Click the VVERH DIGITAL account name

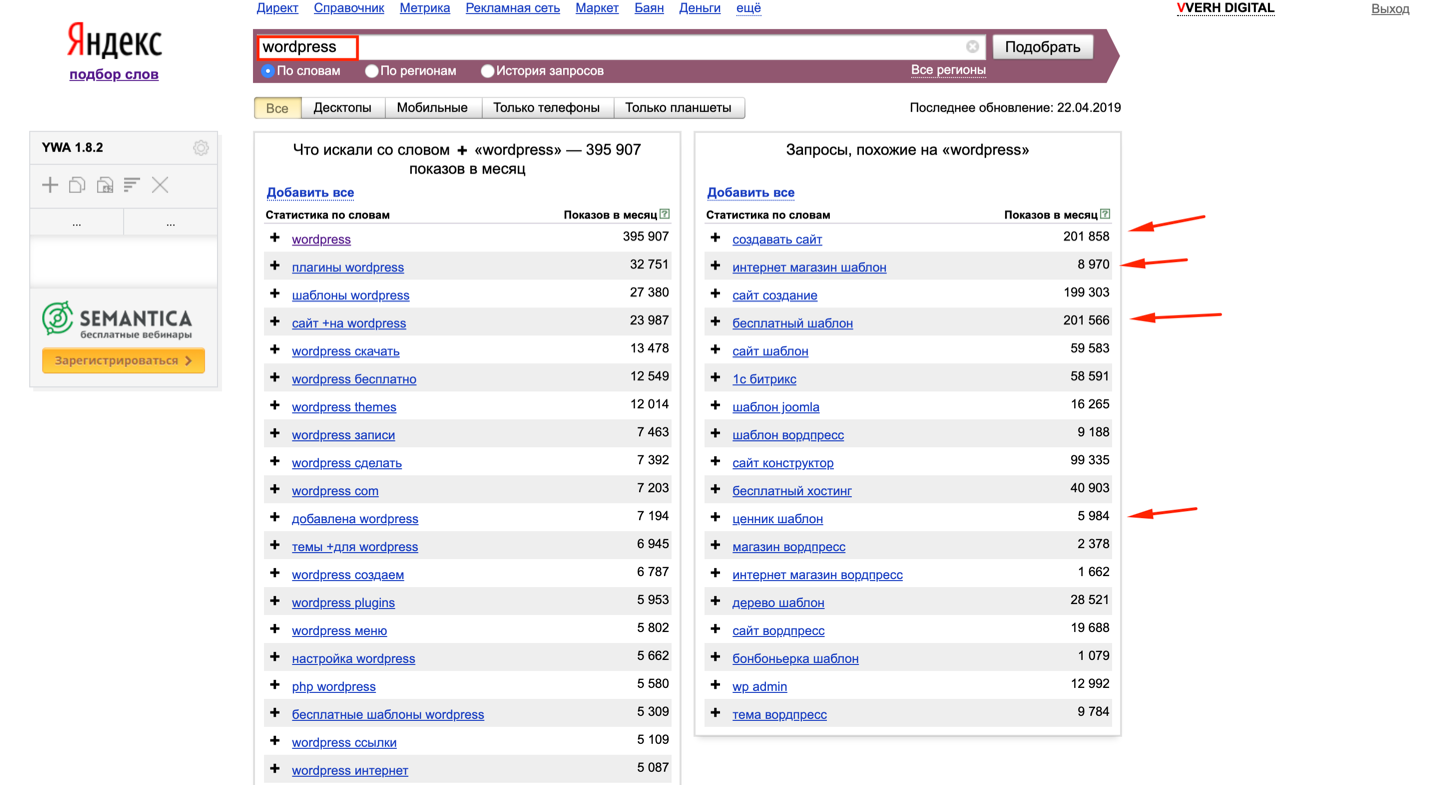tap(1226, 8)
